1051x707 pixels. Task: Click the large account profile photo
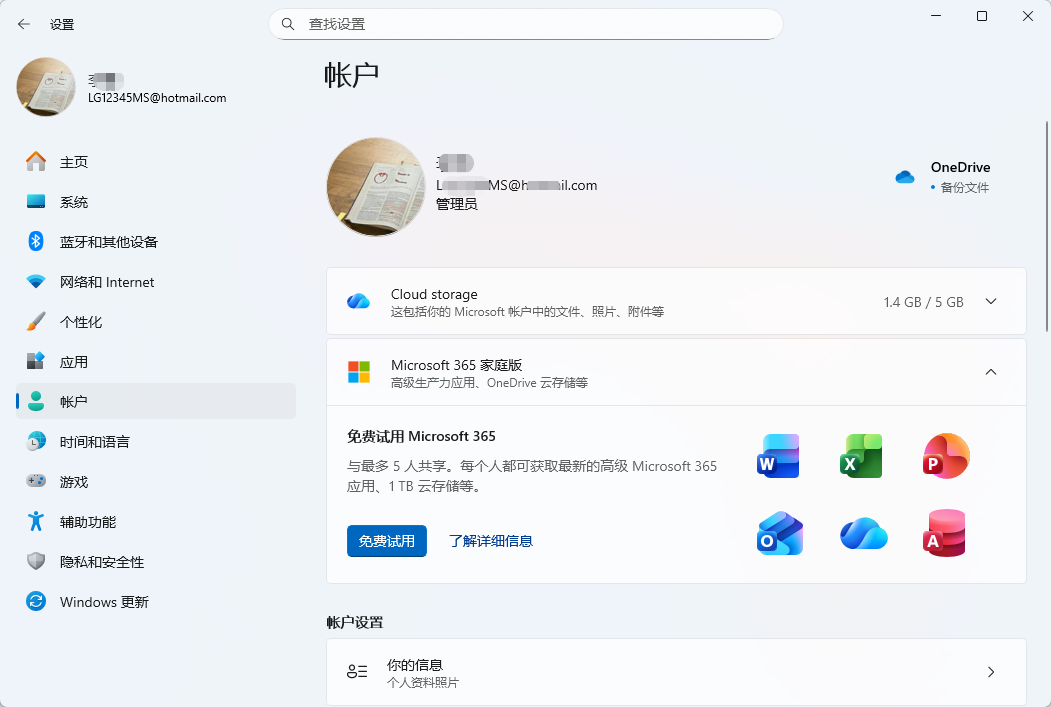[x=377, y=187]
